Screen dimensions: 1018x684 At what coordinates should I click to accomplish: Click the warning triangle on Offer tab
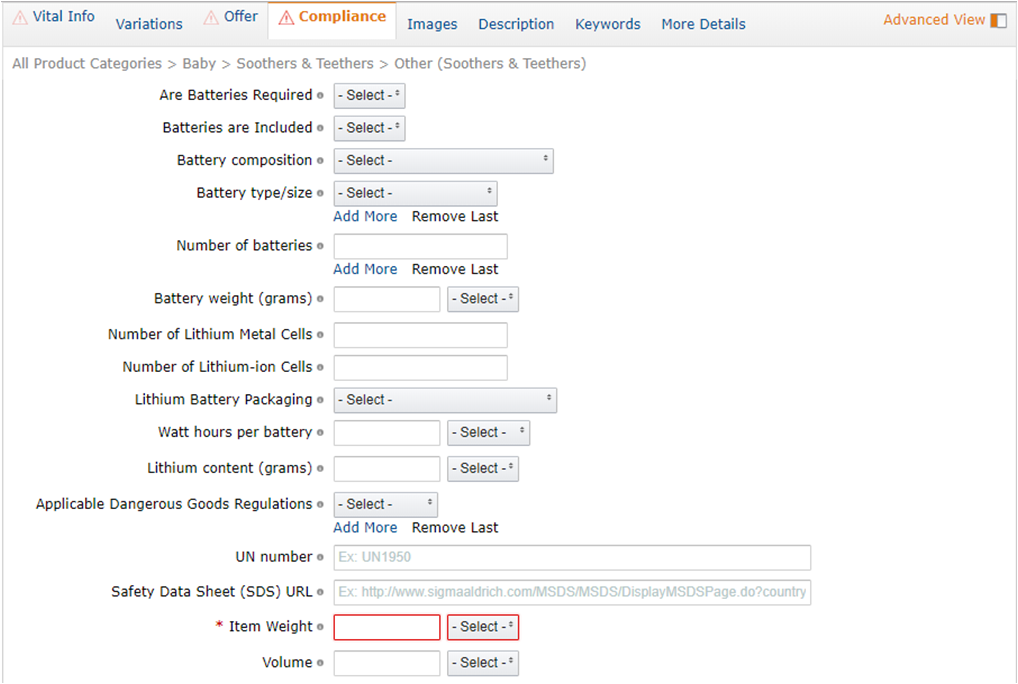tap(211, 17)
